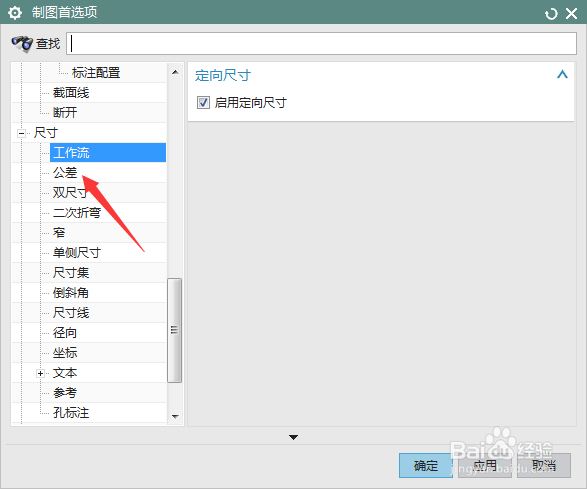Select 工作流 in the tree

108,152
